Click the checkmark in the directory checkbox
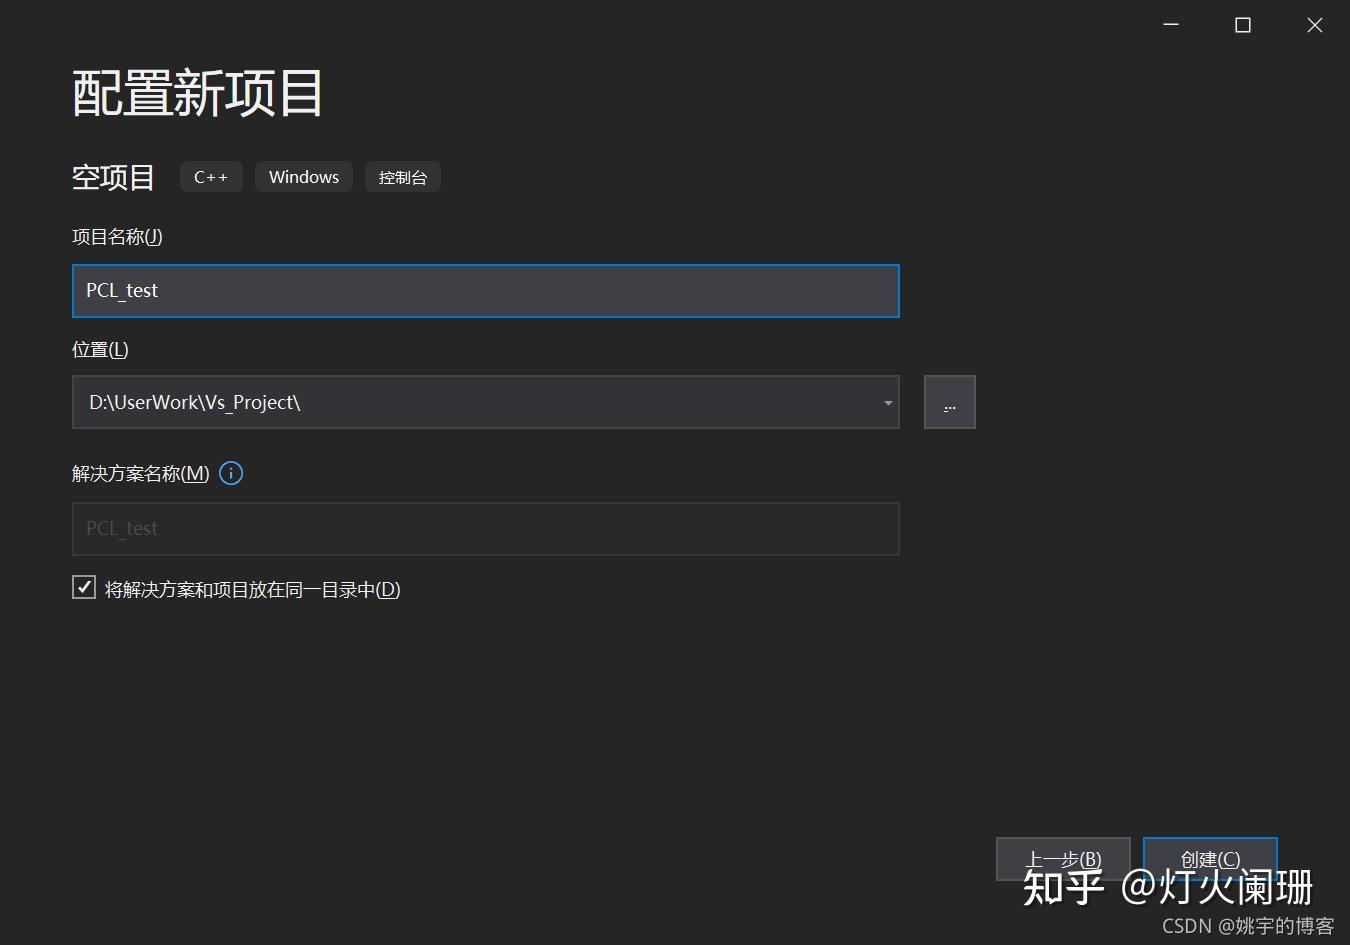Viewport: 1350px width, 945px height. [83, 587]
